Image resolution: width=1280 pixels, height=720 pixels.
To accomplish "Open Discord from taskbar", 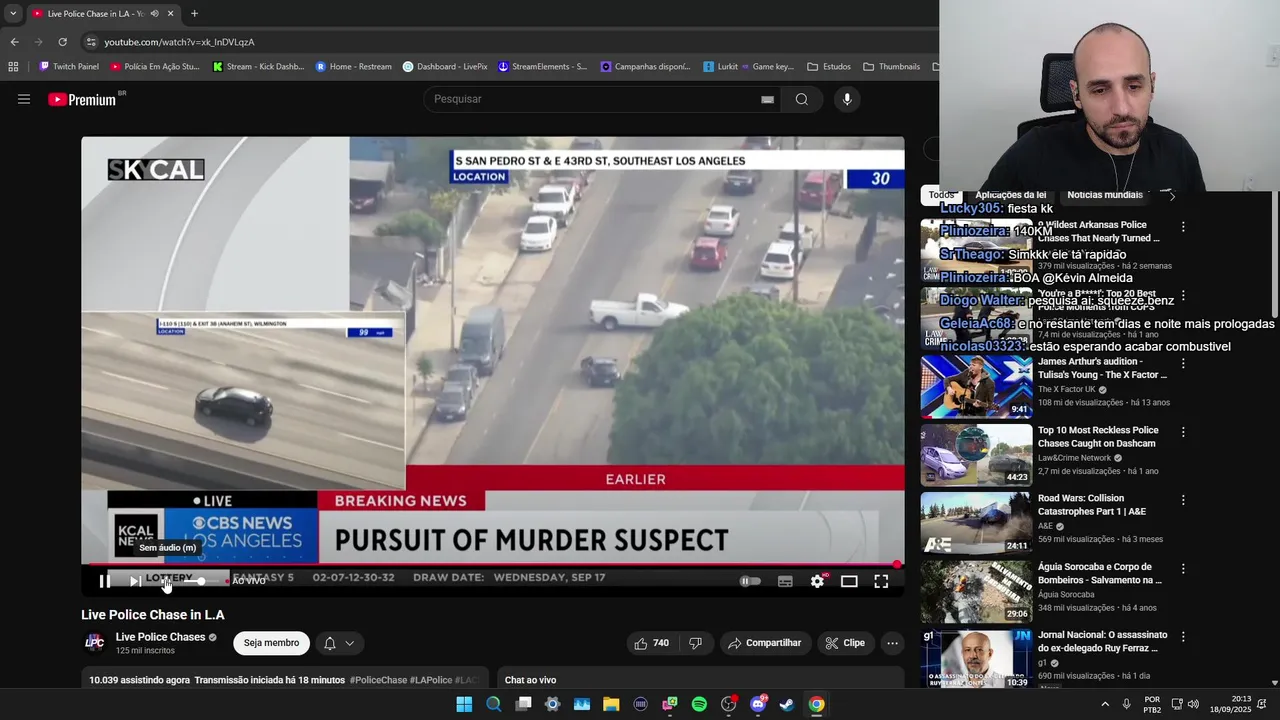I will [x=758, y=704].
